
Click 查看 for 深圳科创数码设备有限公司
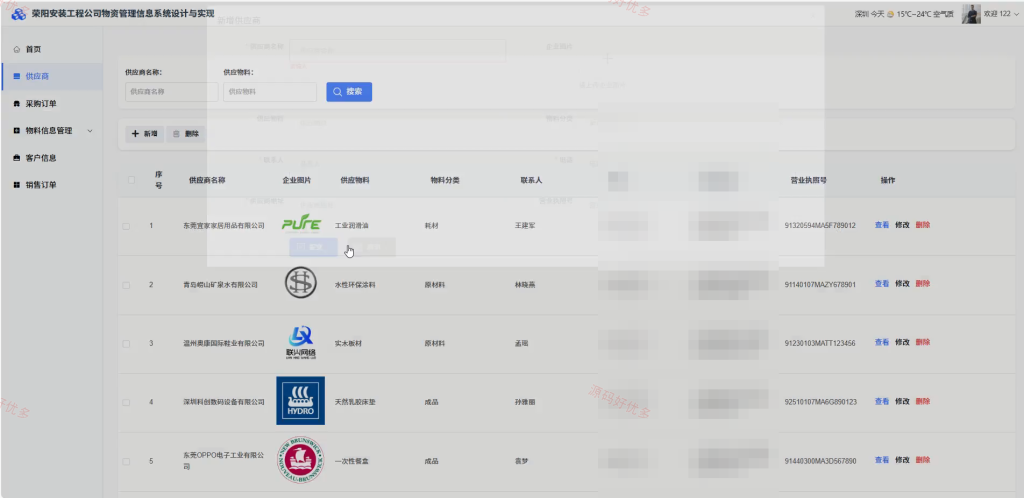pos(882,401)
